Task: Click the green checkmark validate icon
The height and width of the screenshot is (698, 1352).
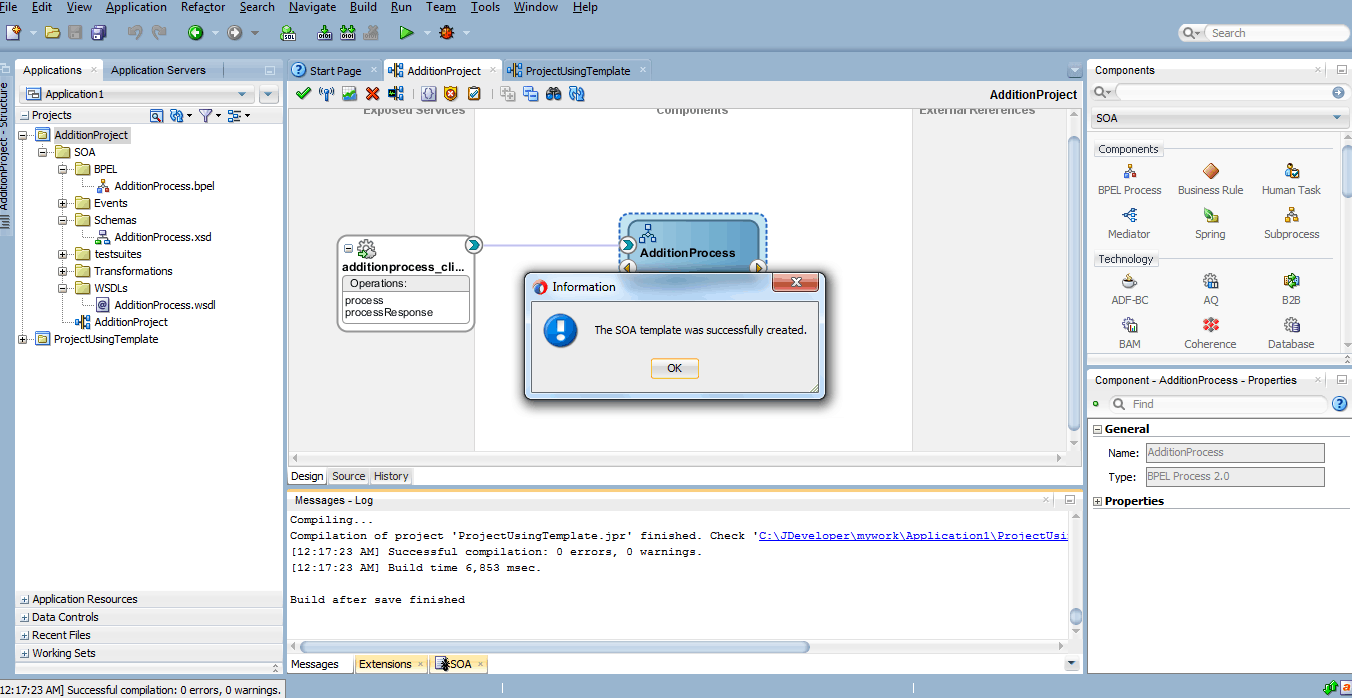Action: (x=303, y=93)
